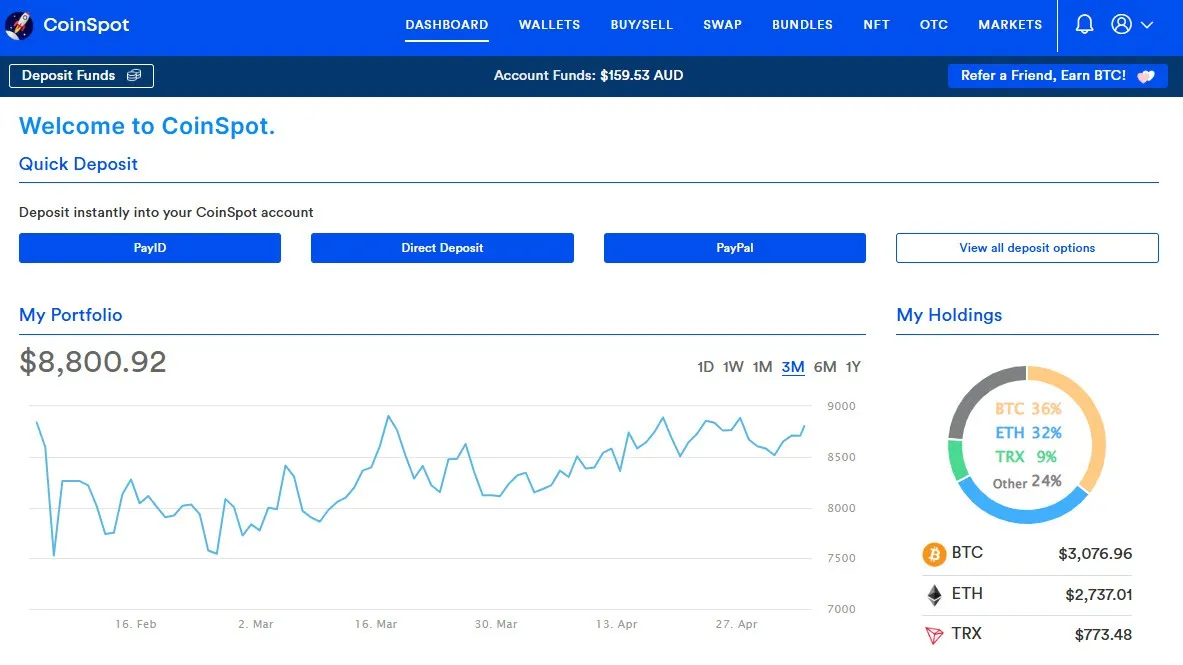Click the heart icon in referral banner

pos(1146,76)
